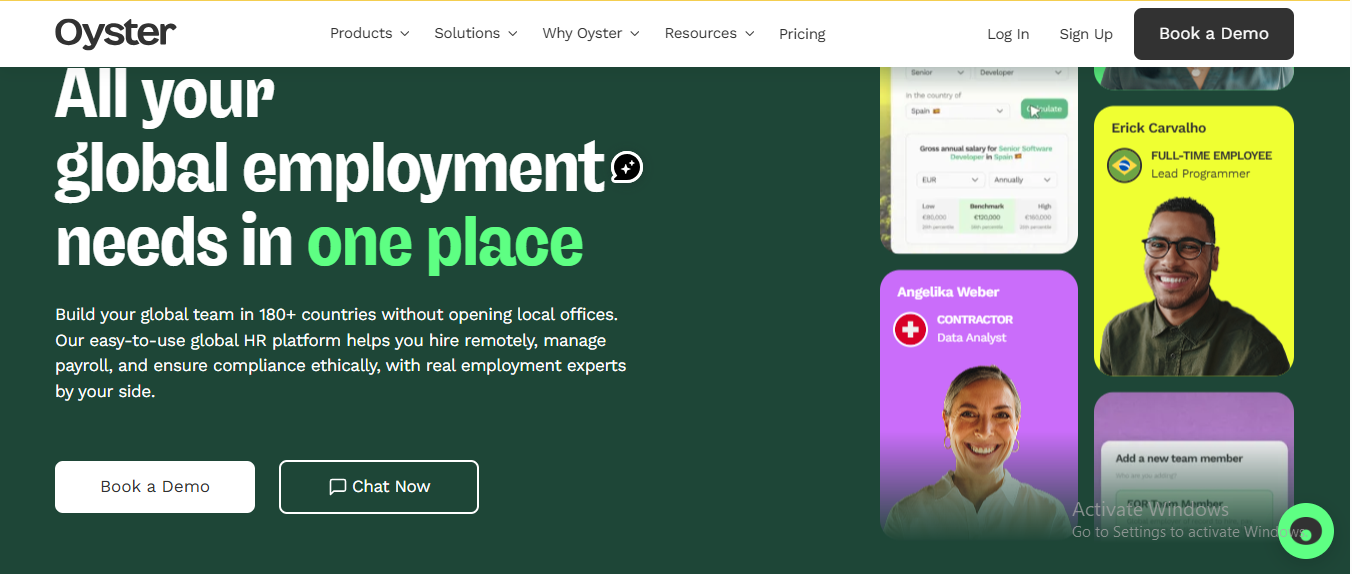Expand the Products menu

[x=370, y=33]
